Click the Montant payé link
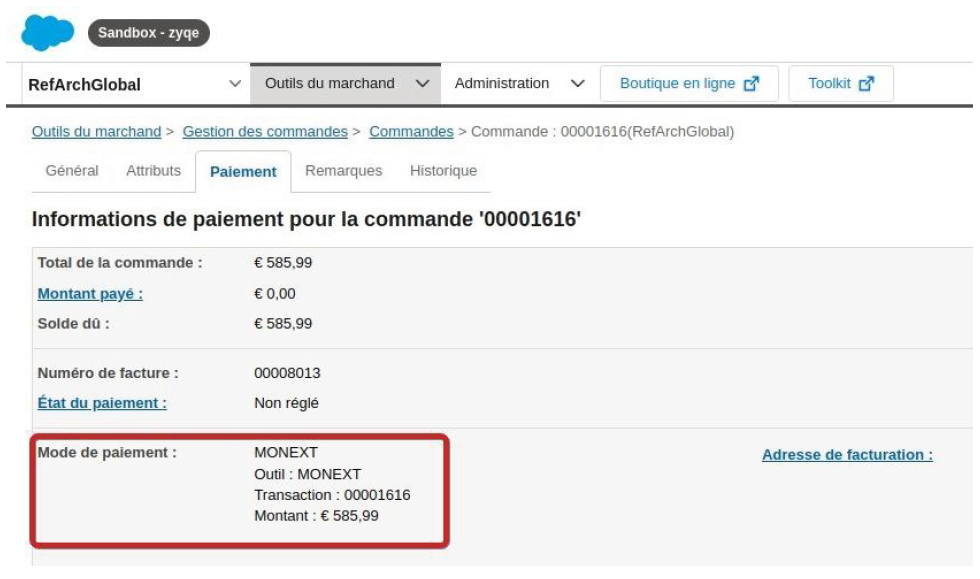 [90, 294]
